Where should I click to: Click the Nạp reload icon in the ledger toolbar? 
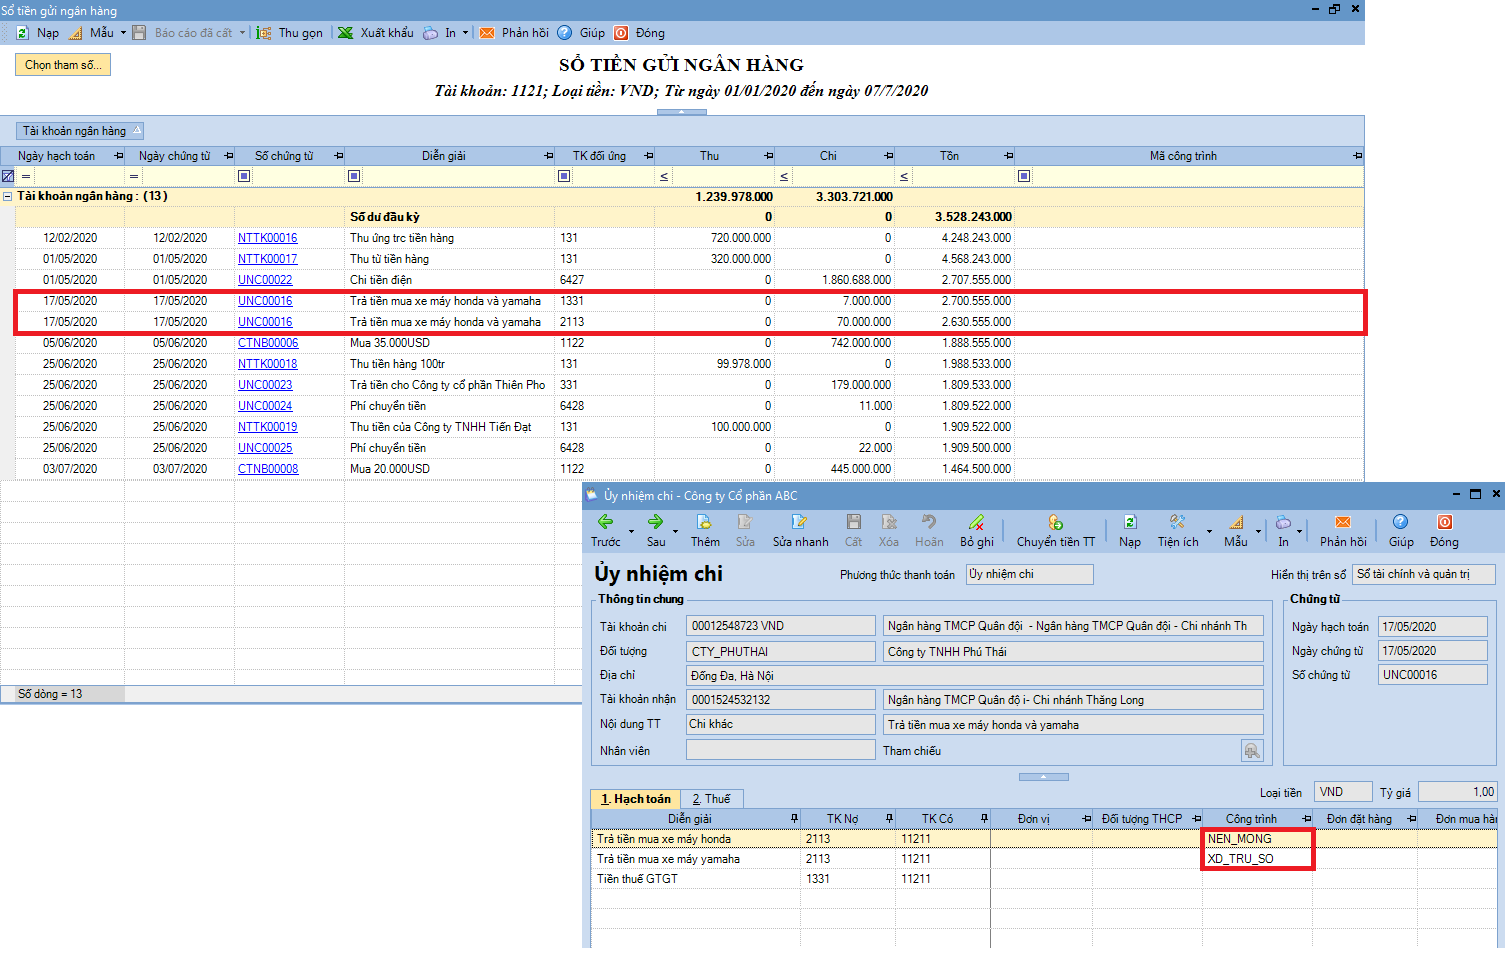[22, 33]
